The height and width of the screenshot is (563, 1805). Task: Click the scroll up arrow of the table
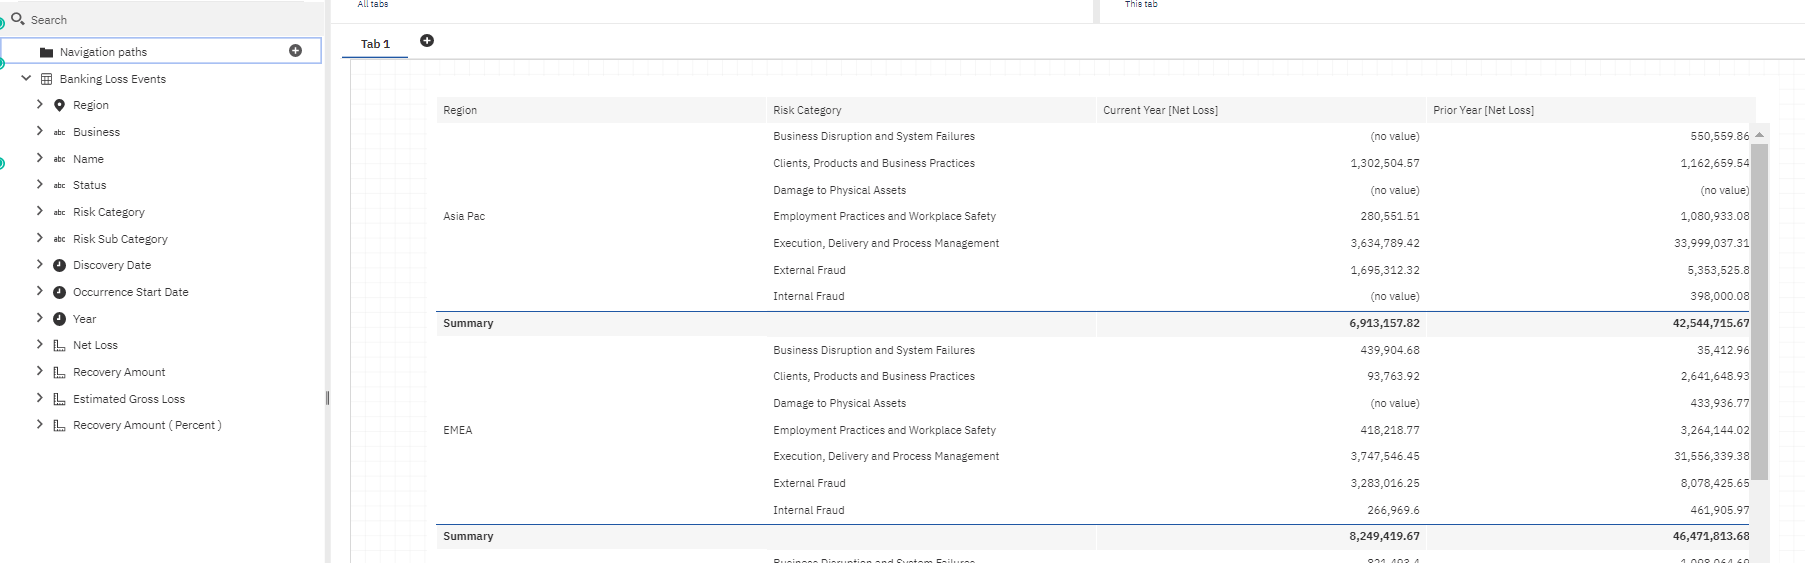click(1760, 134)
